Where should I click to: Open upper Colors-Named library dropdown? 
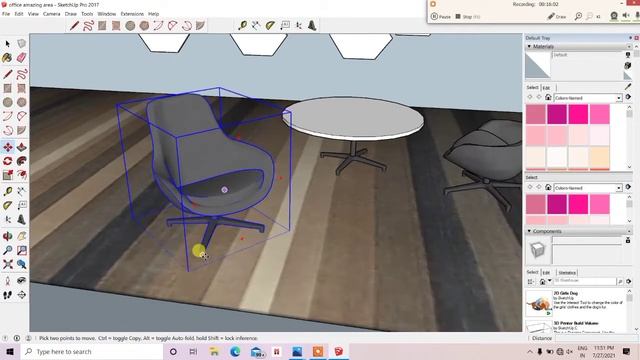click(x=619, y=98)
